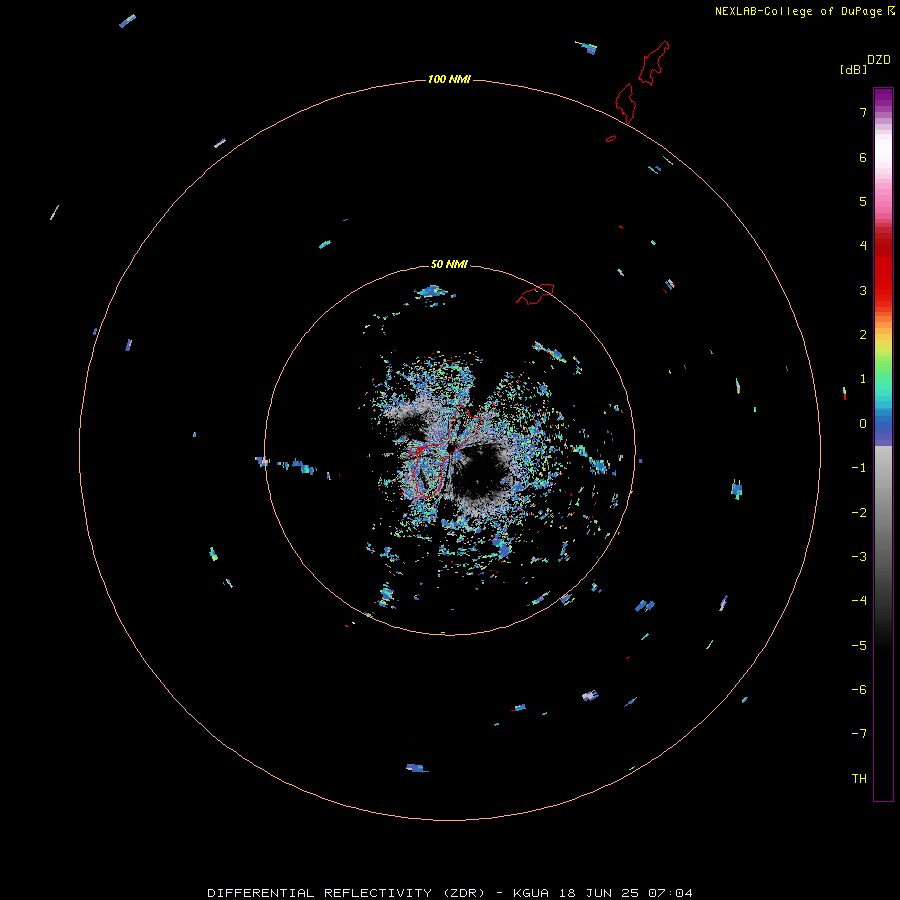
Task: Click the '50 NMI' range ring label
Action: coord(449,264)
